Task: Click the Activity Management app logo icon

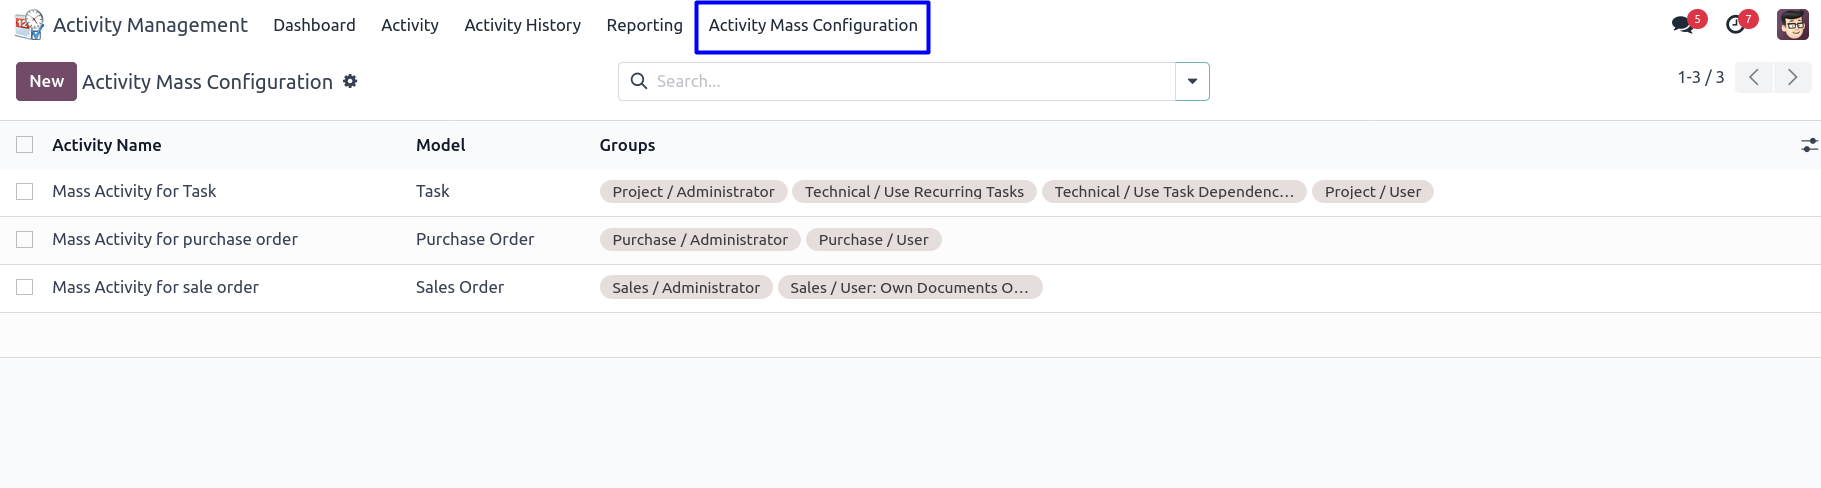Action: pos(29,25)
